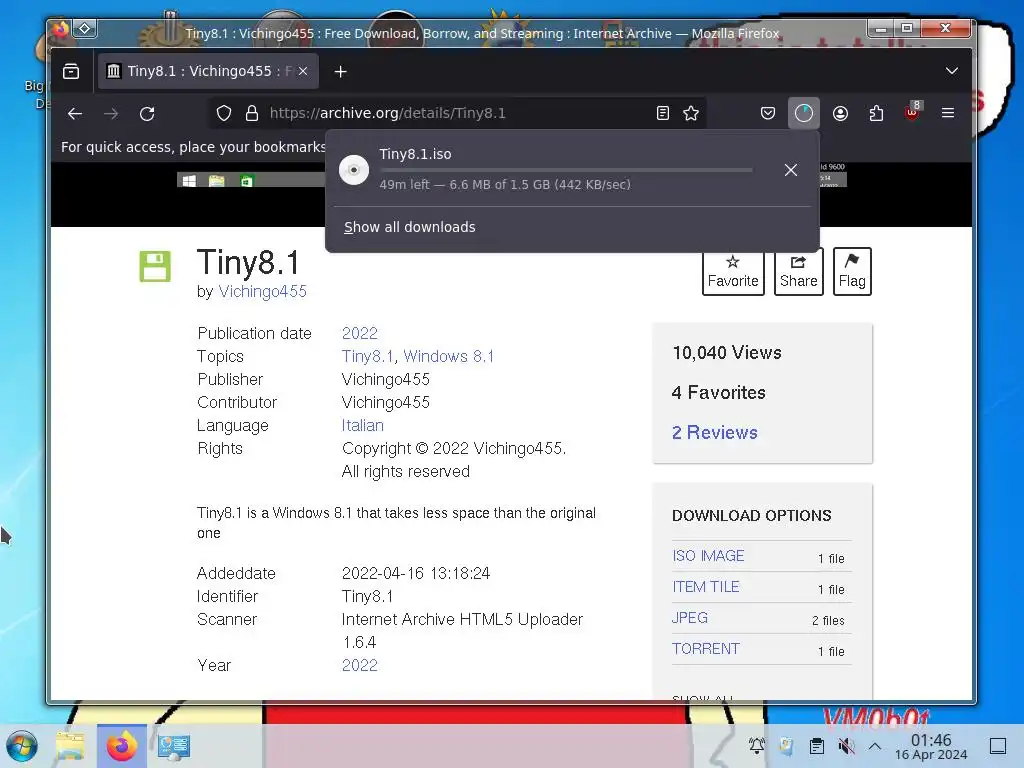
Task: Open the Tiny8.1 topic link
Action: (368, 357)
